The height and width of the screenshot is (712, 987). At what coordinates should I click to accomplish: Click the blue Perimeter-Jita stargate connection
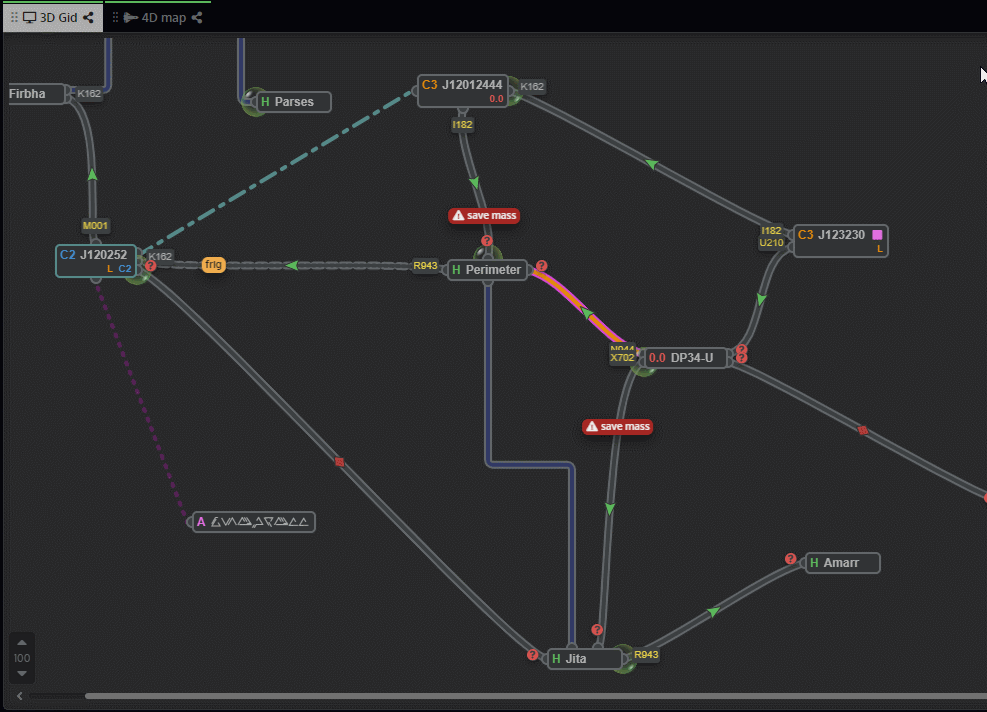click(x=531, y=465)
